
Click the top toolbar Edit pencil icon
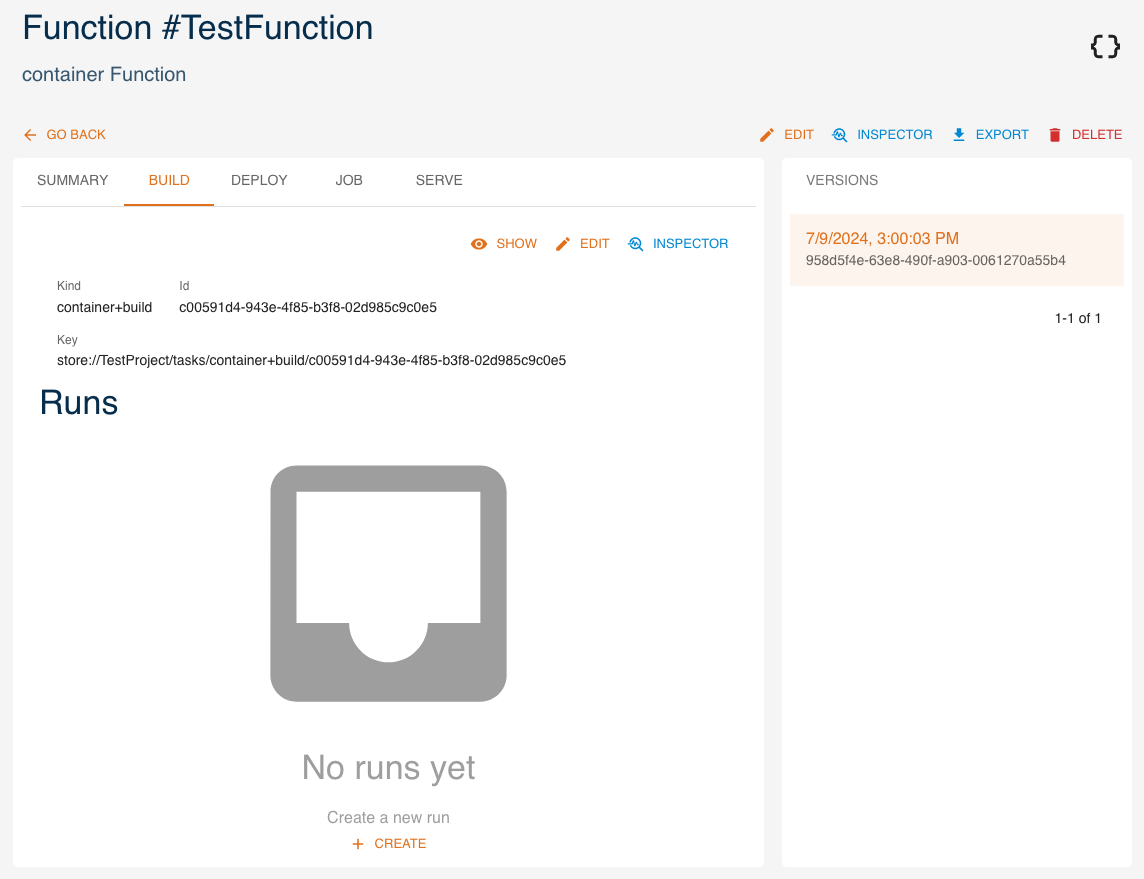(767, 135)
